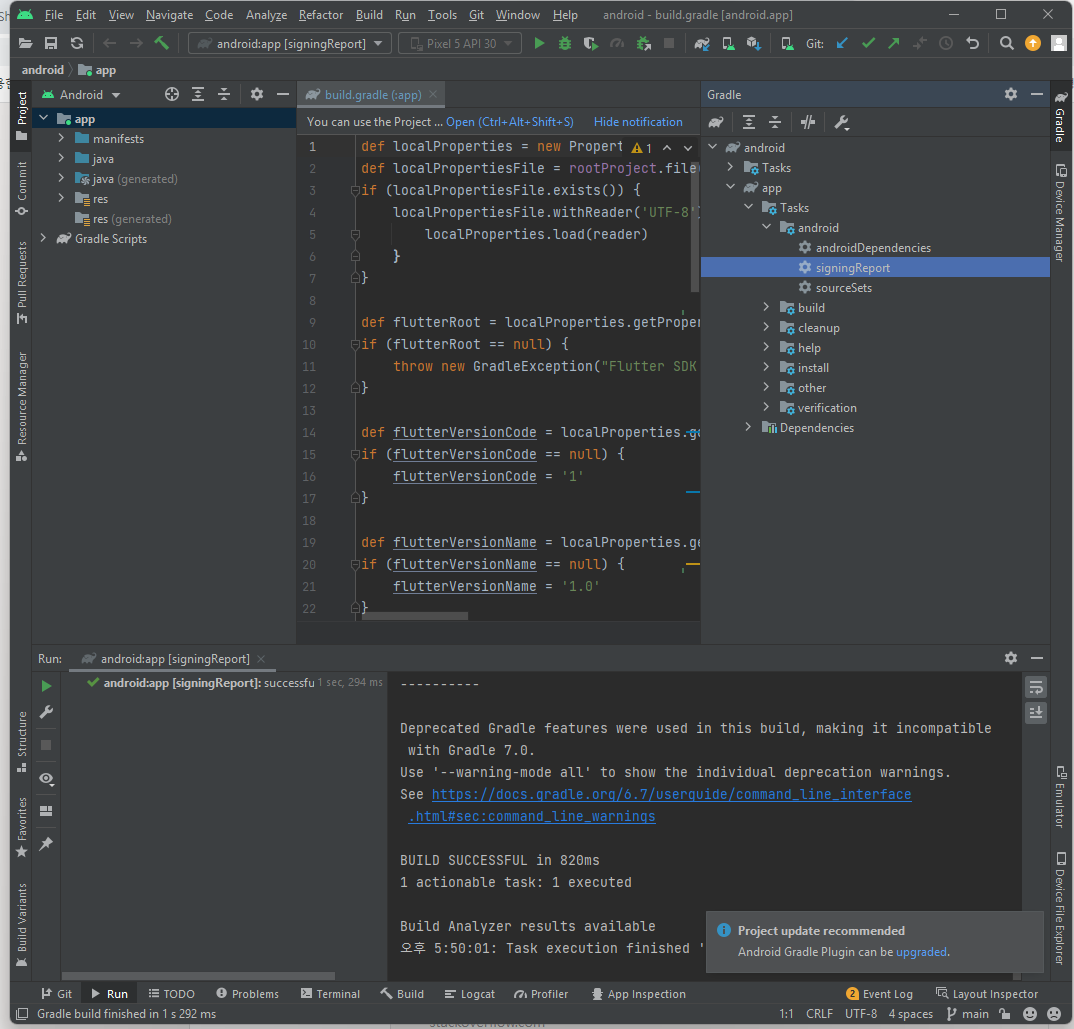Image resolution: width=1074 pixels, height=1029 pixels.
Task: Switch to the build.gradle (:app) tab
Action: (372, 95)
